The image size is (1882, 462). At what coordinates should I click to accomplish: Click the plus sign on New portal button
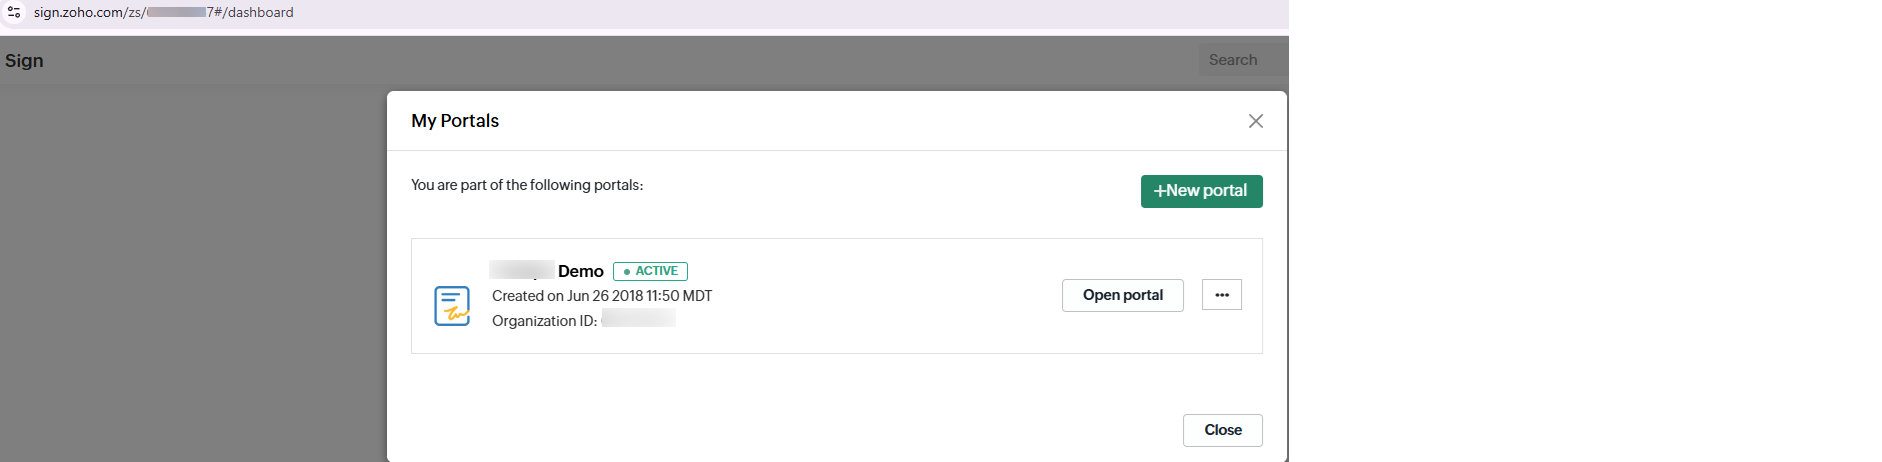pos(1160,191)
